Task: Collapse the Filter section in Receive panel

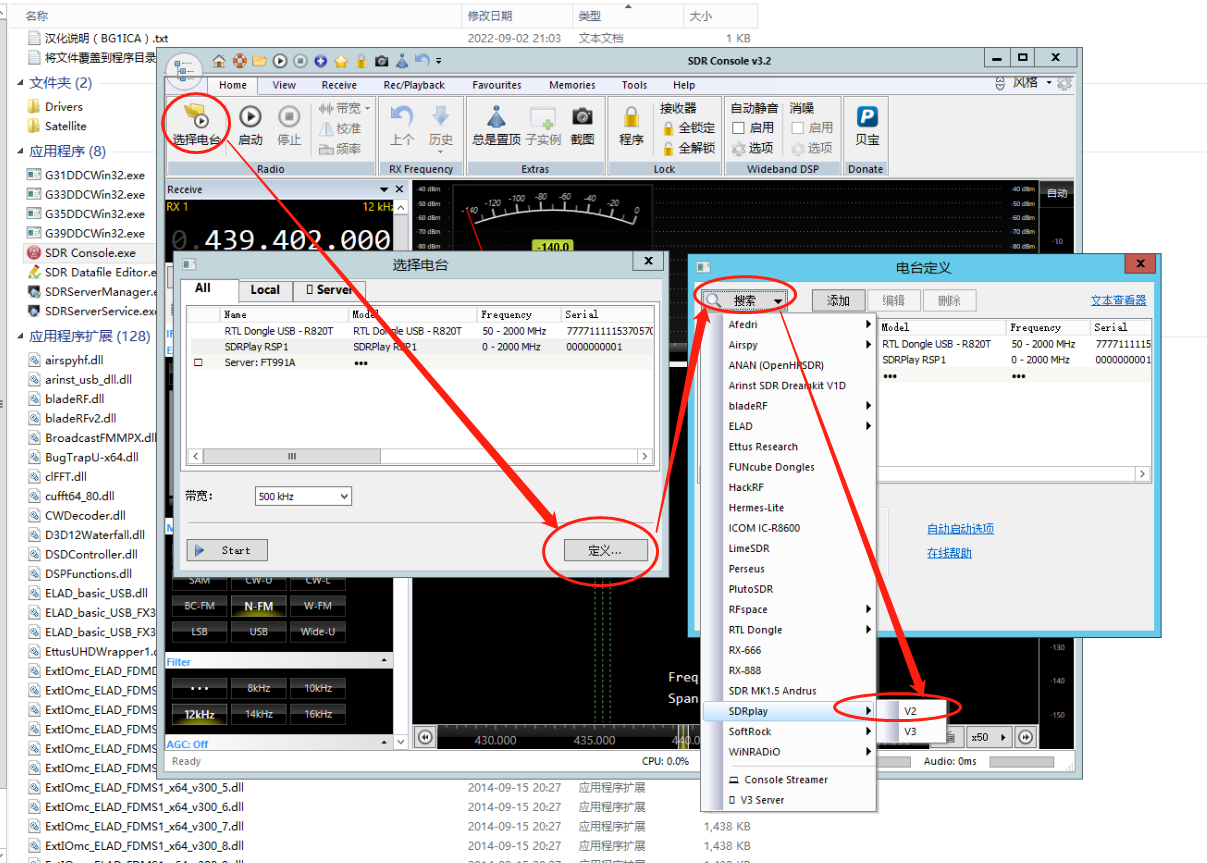Action: point(386,662)
